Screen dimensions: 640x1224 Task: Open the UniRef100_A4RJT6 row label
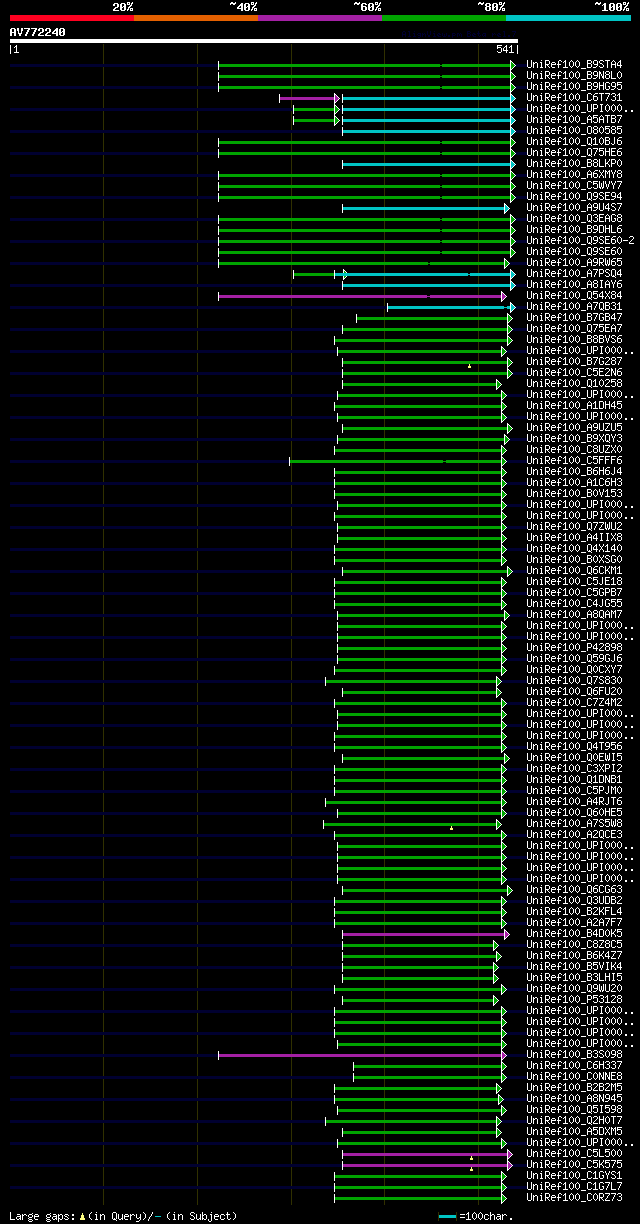pyautogui.click(x=574, y=802)
